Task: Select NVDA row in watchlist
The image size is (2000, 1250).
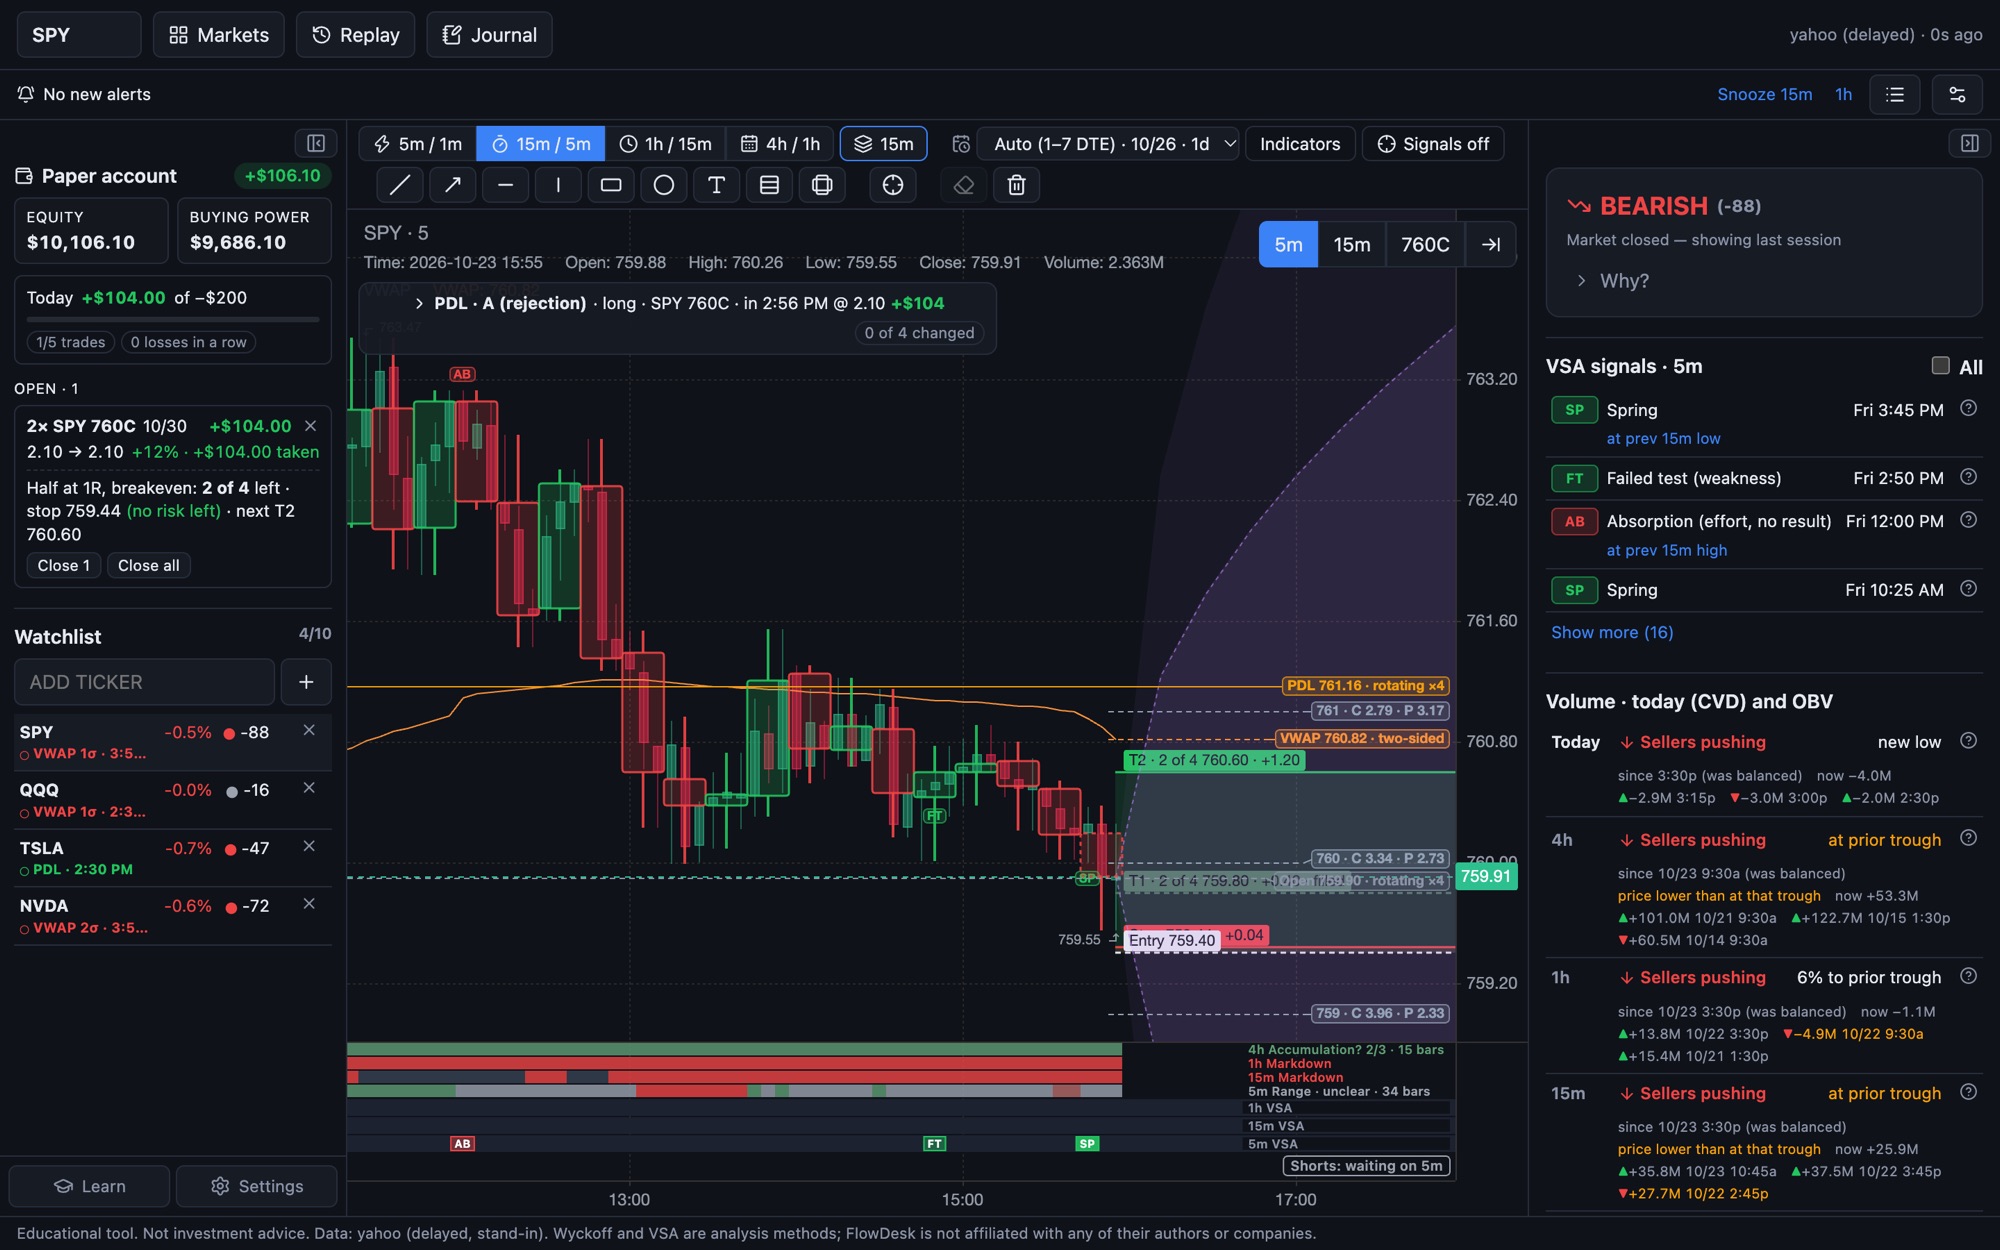Action: point(173,916)
